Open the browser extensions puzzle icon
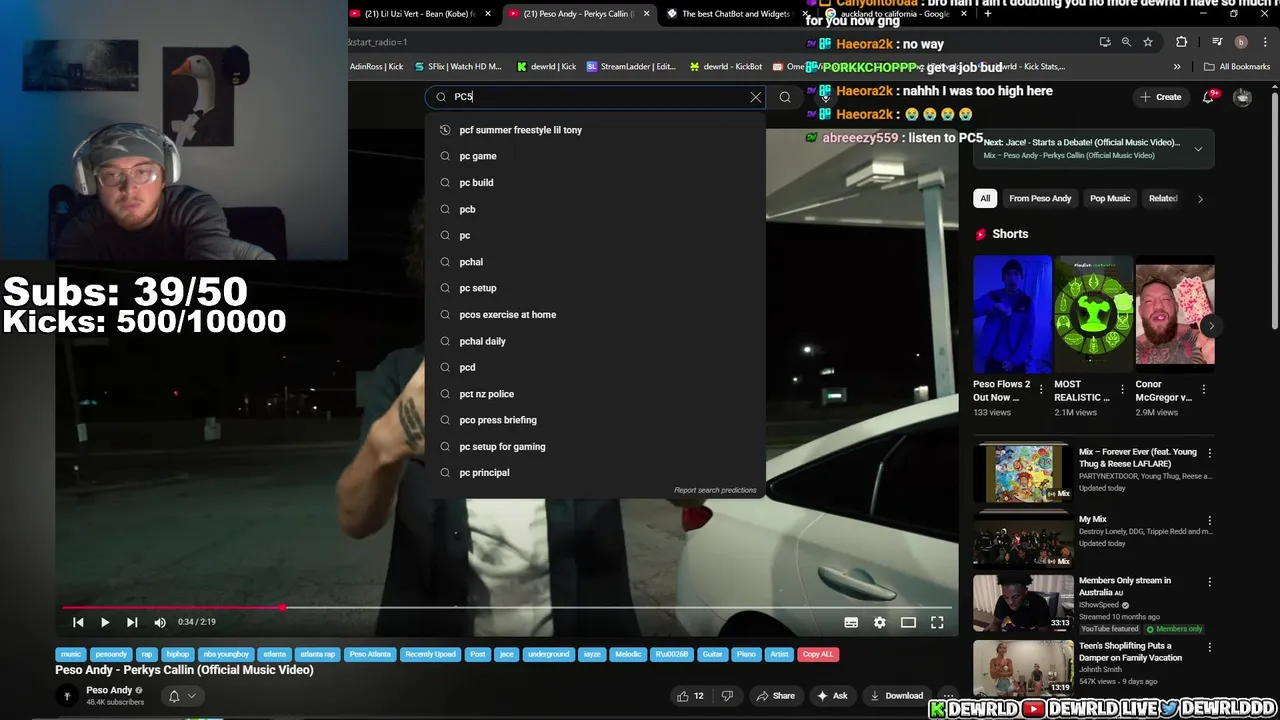 pyautogui.click(x=1182, y=42)
